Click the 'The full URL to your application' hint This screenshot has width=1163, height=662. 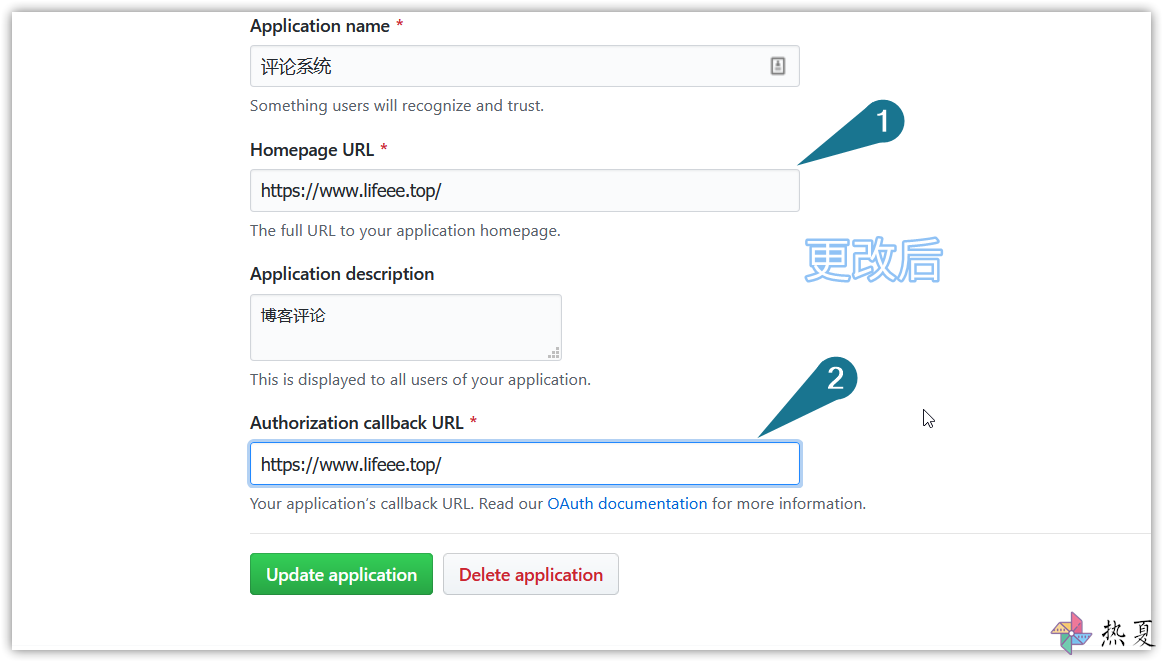click(405, 231)
